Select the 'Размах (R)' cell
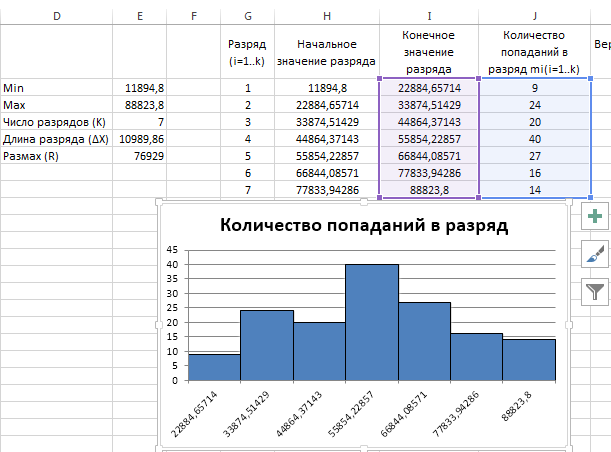 click(x=57, y=156)
